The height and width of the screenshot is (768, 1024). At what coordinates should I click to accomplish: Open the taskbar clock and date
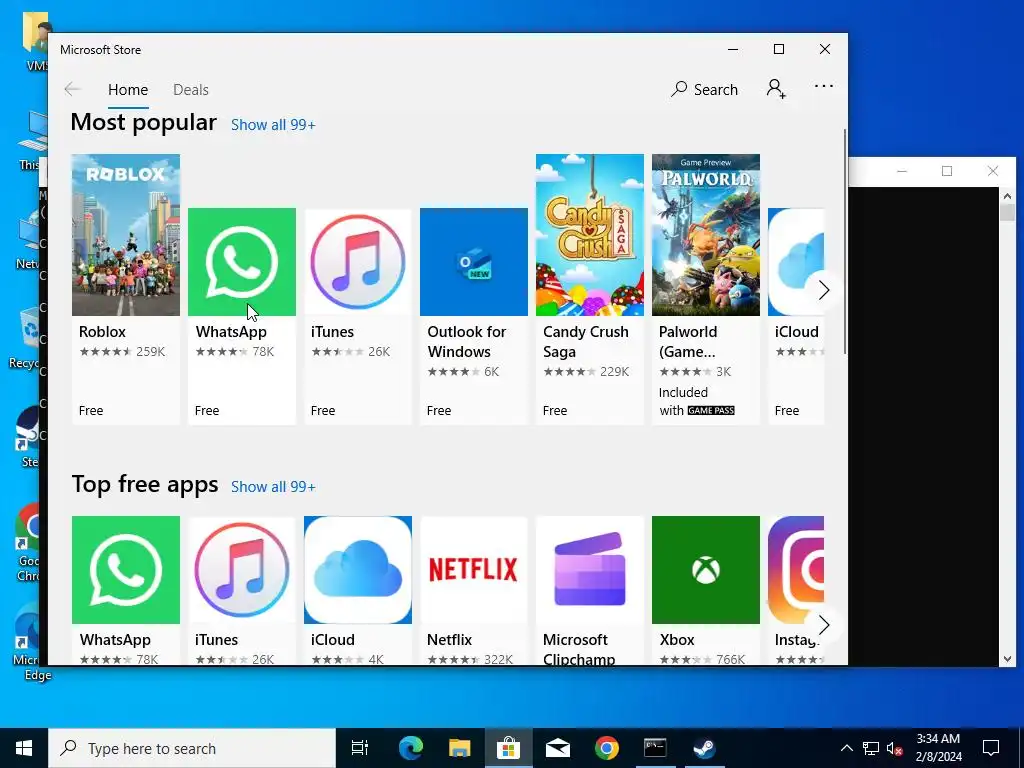pyautogui.click(x=938, y=748)
